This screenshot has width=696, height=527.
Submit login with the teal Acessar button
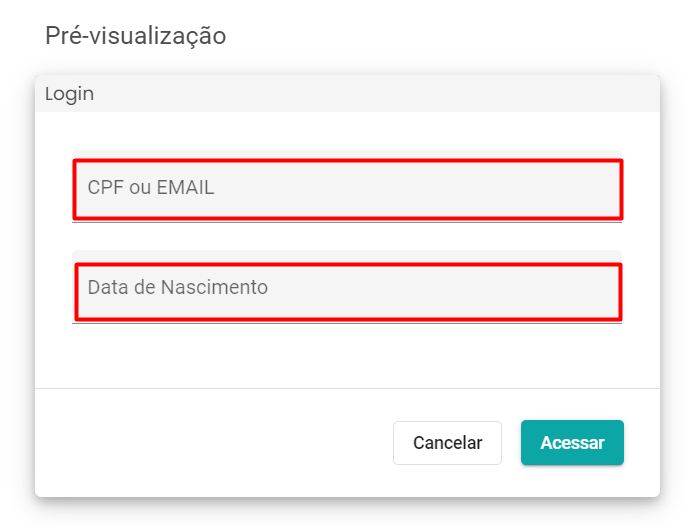(x=572, y=443)
